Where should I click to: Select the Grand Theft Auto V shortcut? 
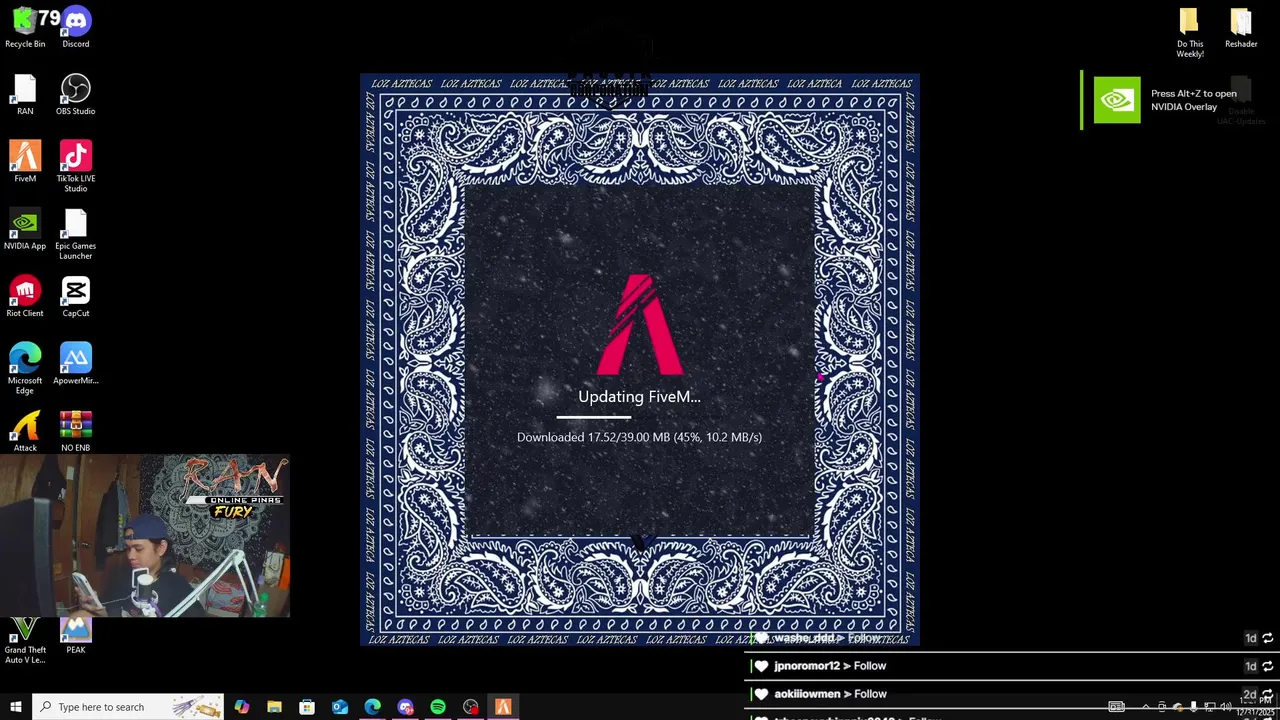pyautogui.click(x=25, y=641)
